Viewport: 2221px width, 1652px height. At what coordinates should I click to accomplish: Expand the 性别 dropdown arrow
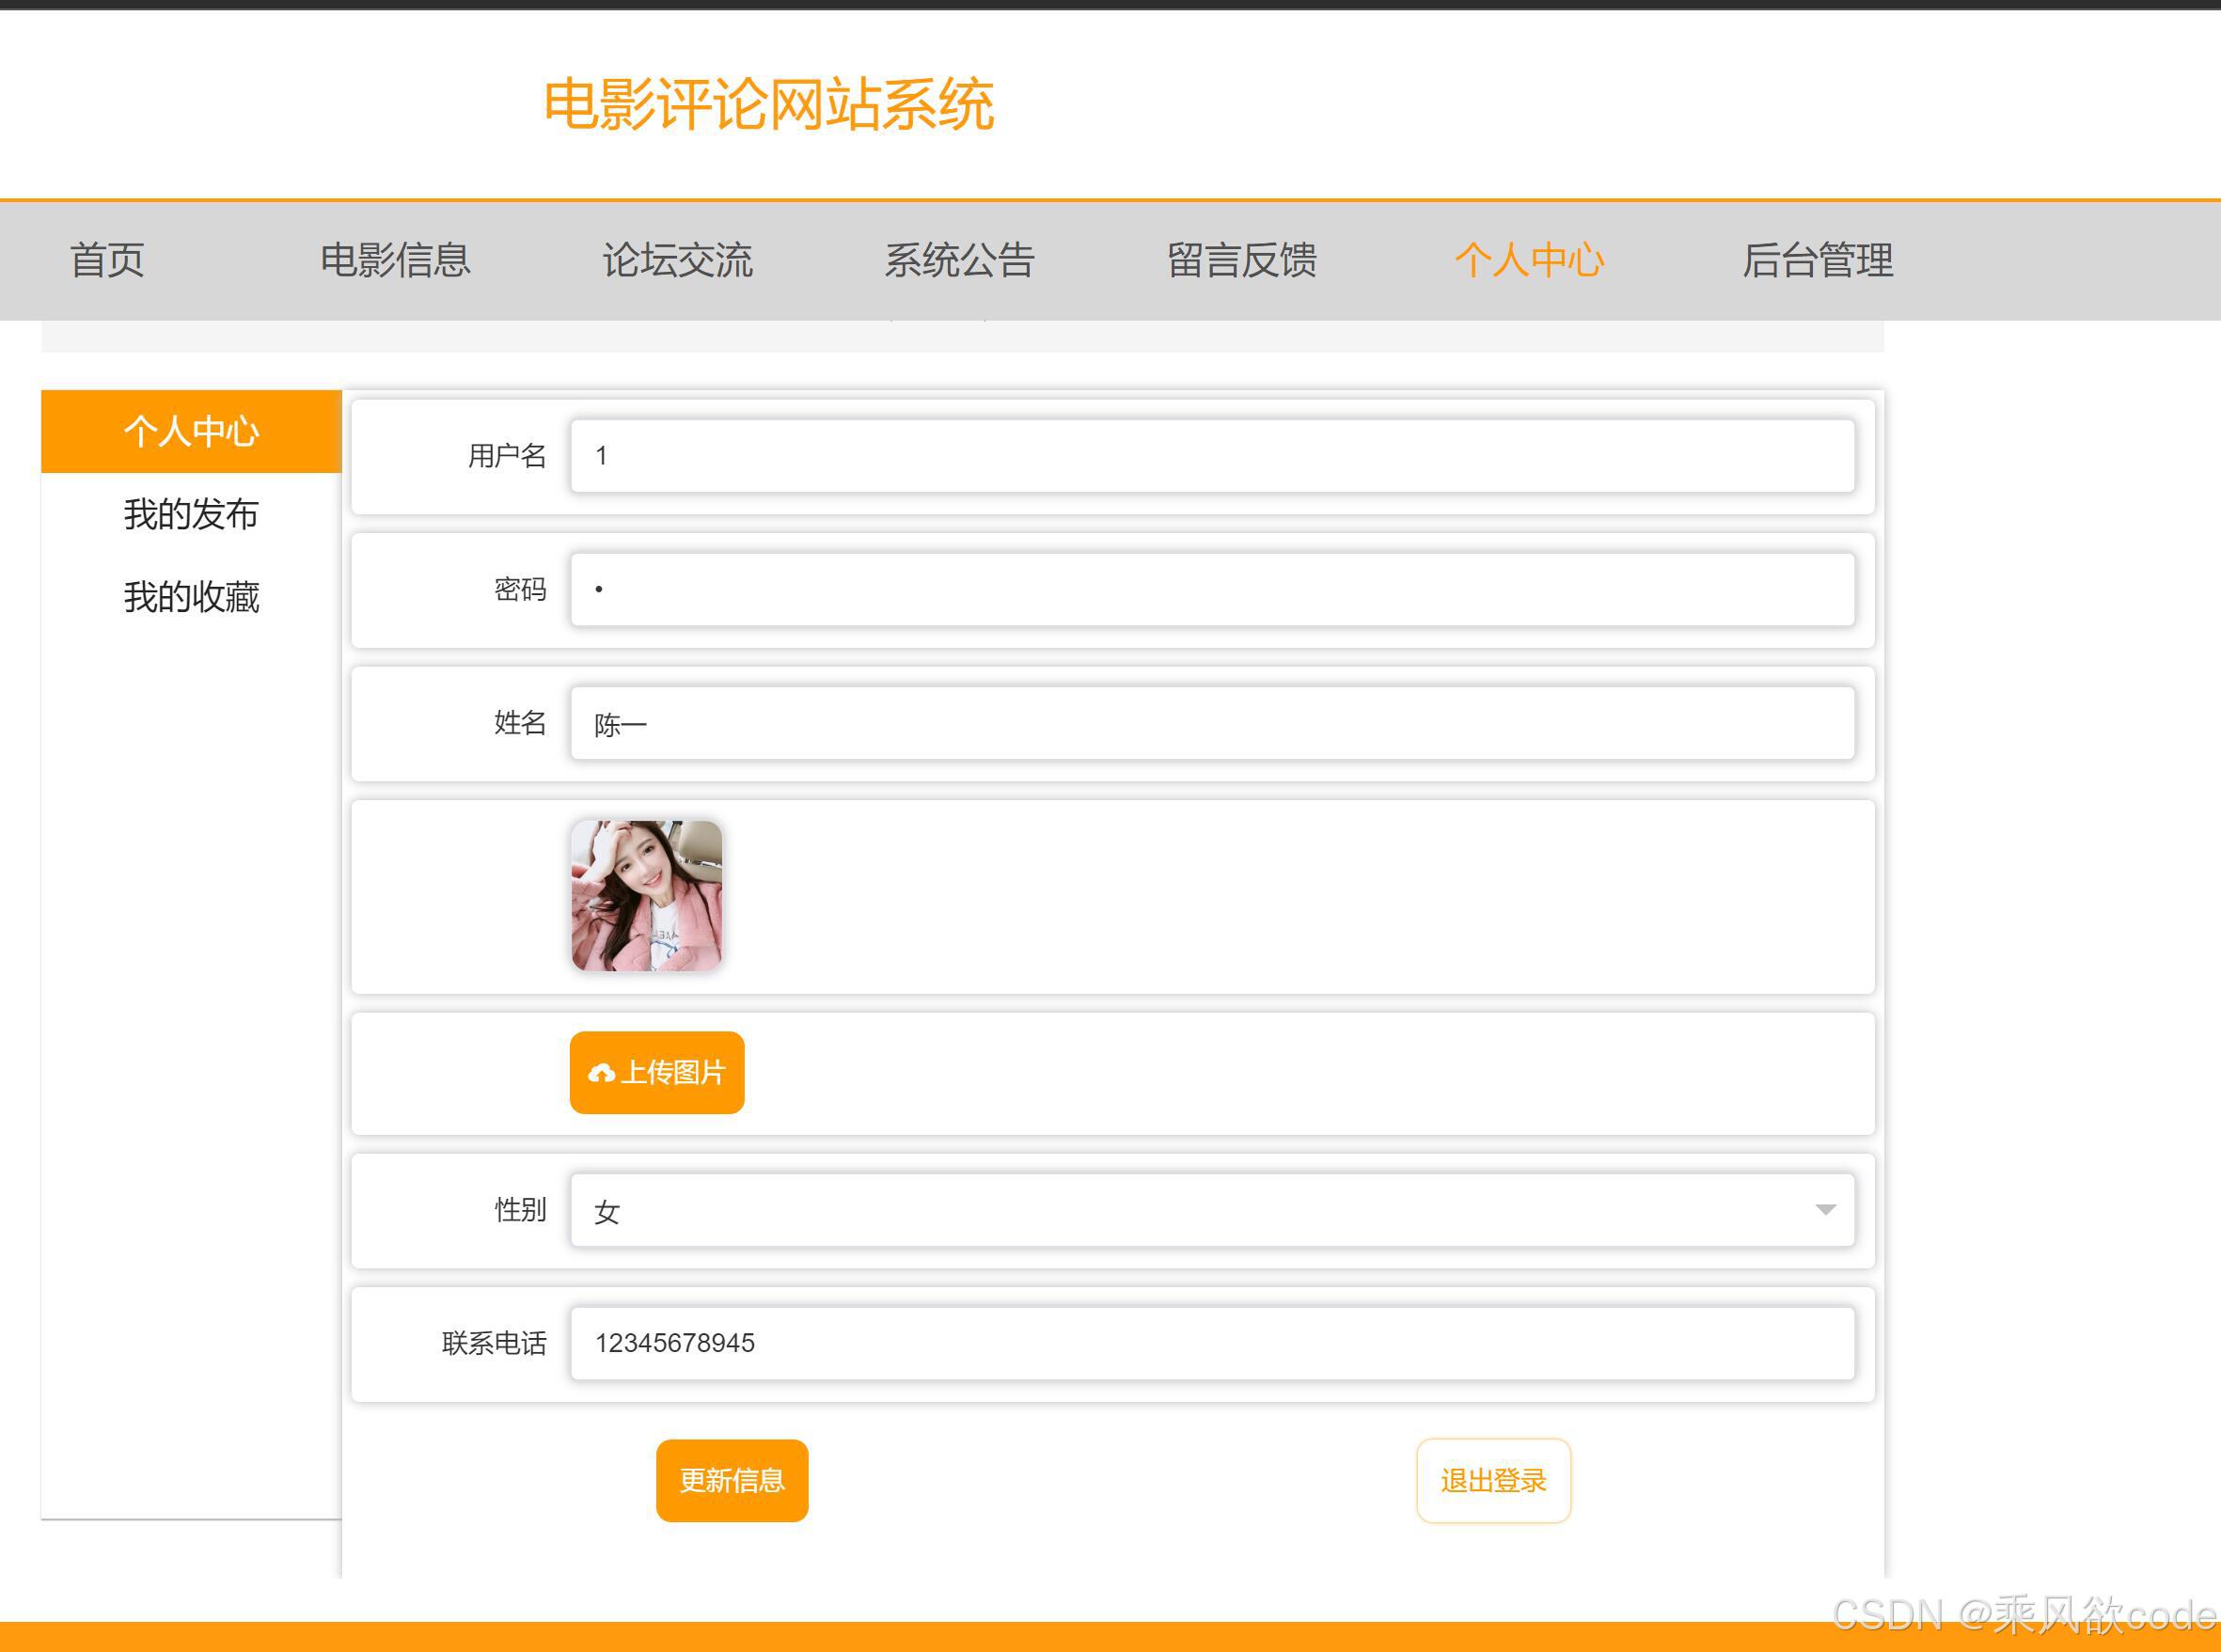point(1825,1210)
